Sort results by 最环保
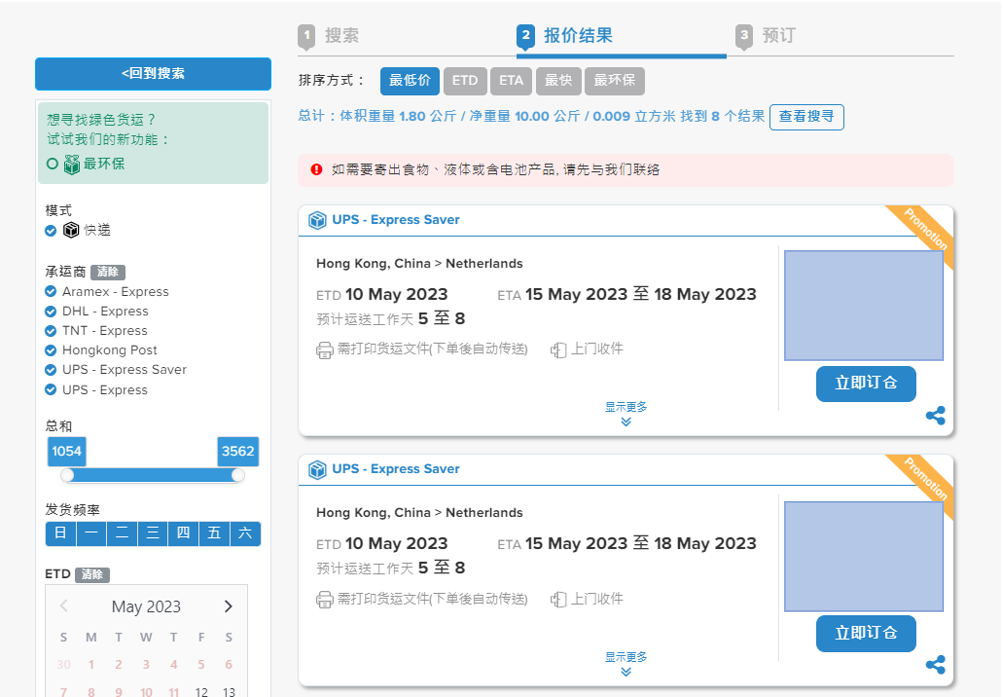Viewport: 1003px width, 697px height. (615, 81)
